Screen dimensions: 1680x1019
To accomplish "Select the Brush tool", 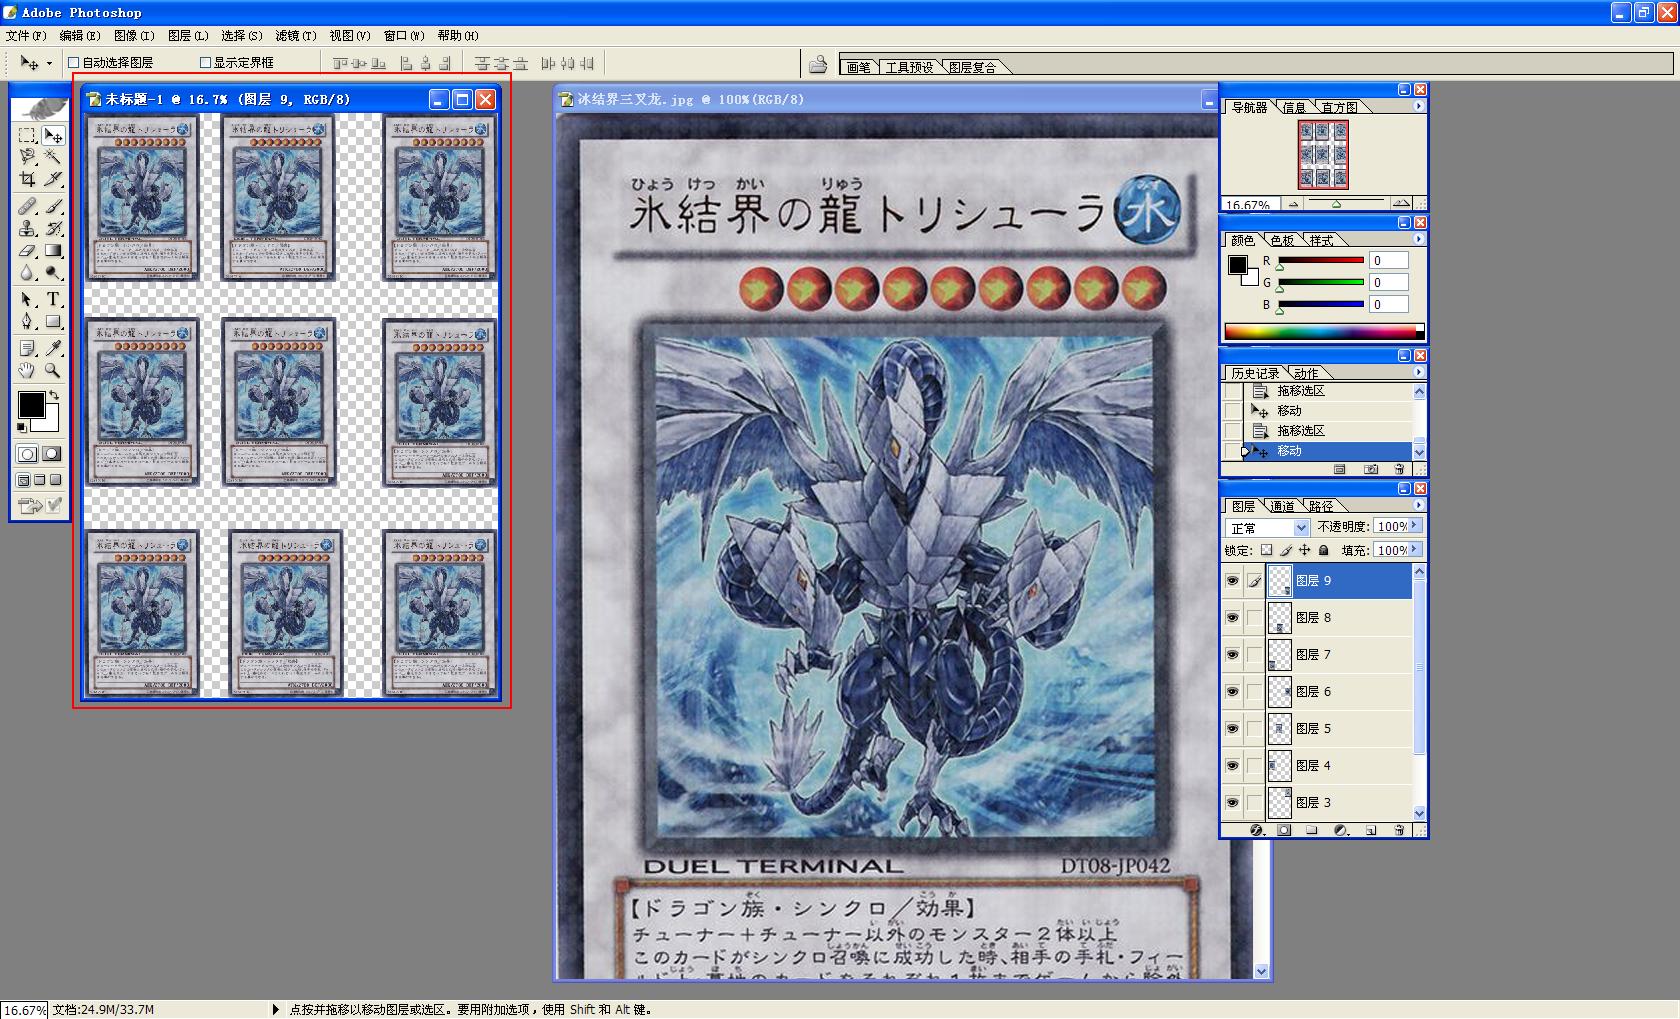I will pyautogui.click(x=53, y=206).
